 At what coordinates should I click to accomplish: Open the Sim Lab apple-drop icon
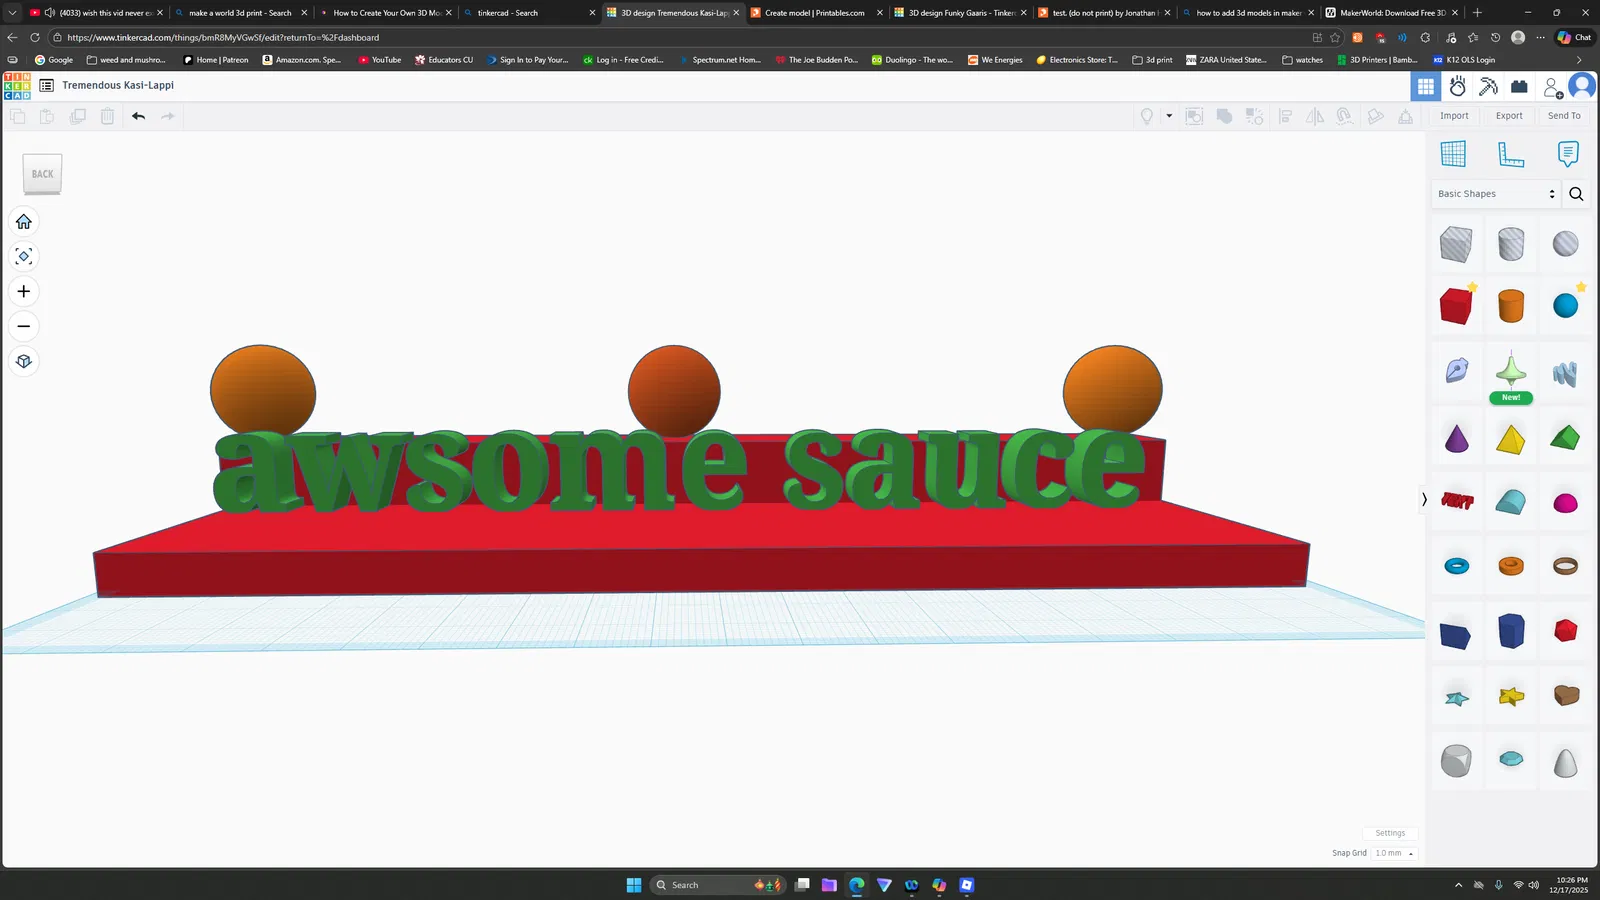tap(1458, 87)
